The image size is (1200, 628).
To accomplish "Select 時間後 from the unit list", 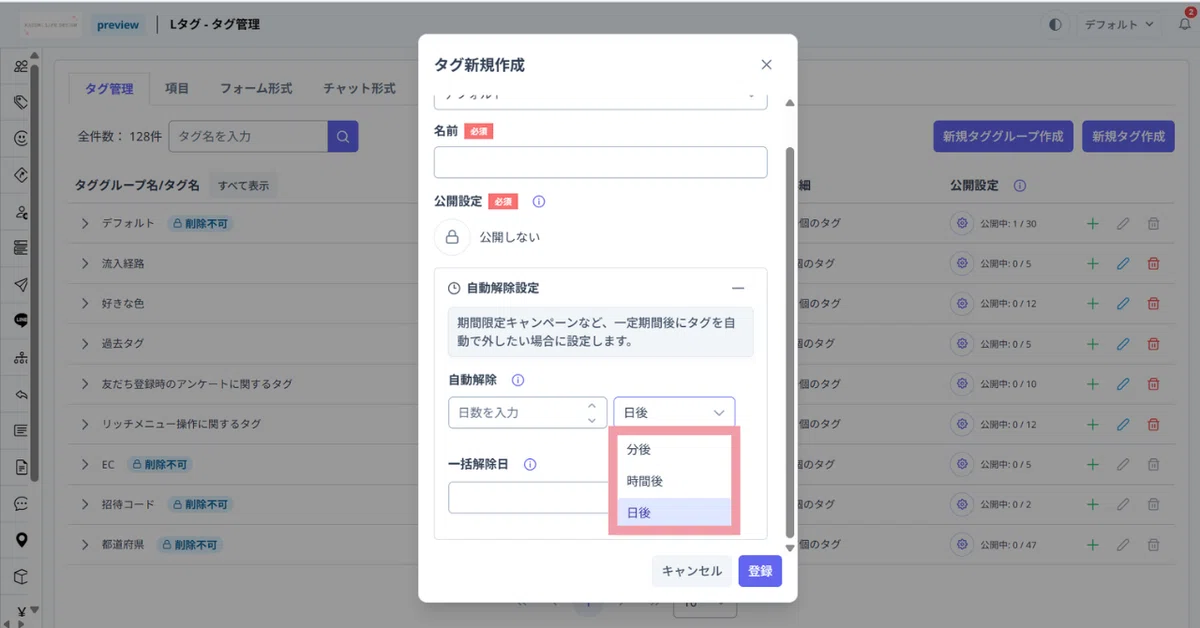I will tap(674, 481).
